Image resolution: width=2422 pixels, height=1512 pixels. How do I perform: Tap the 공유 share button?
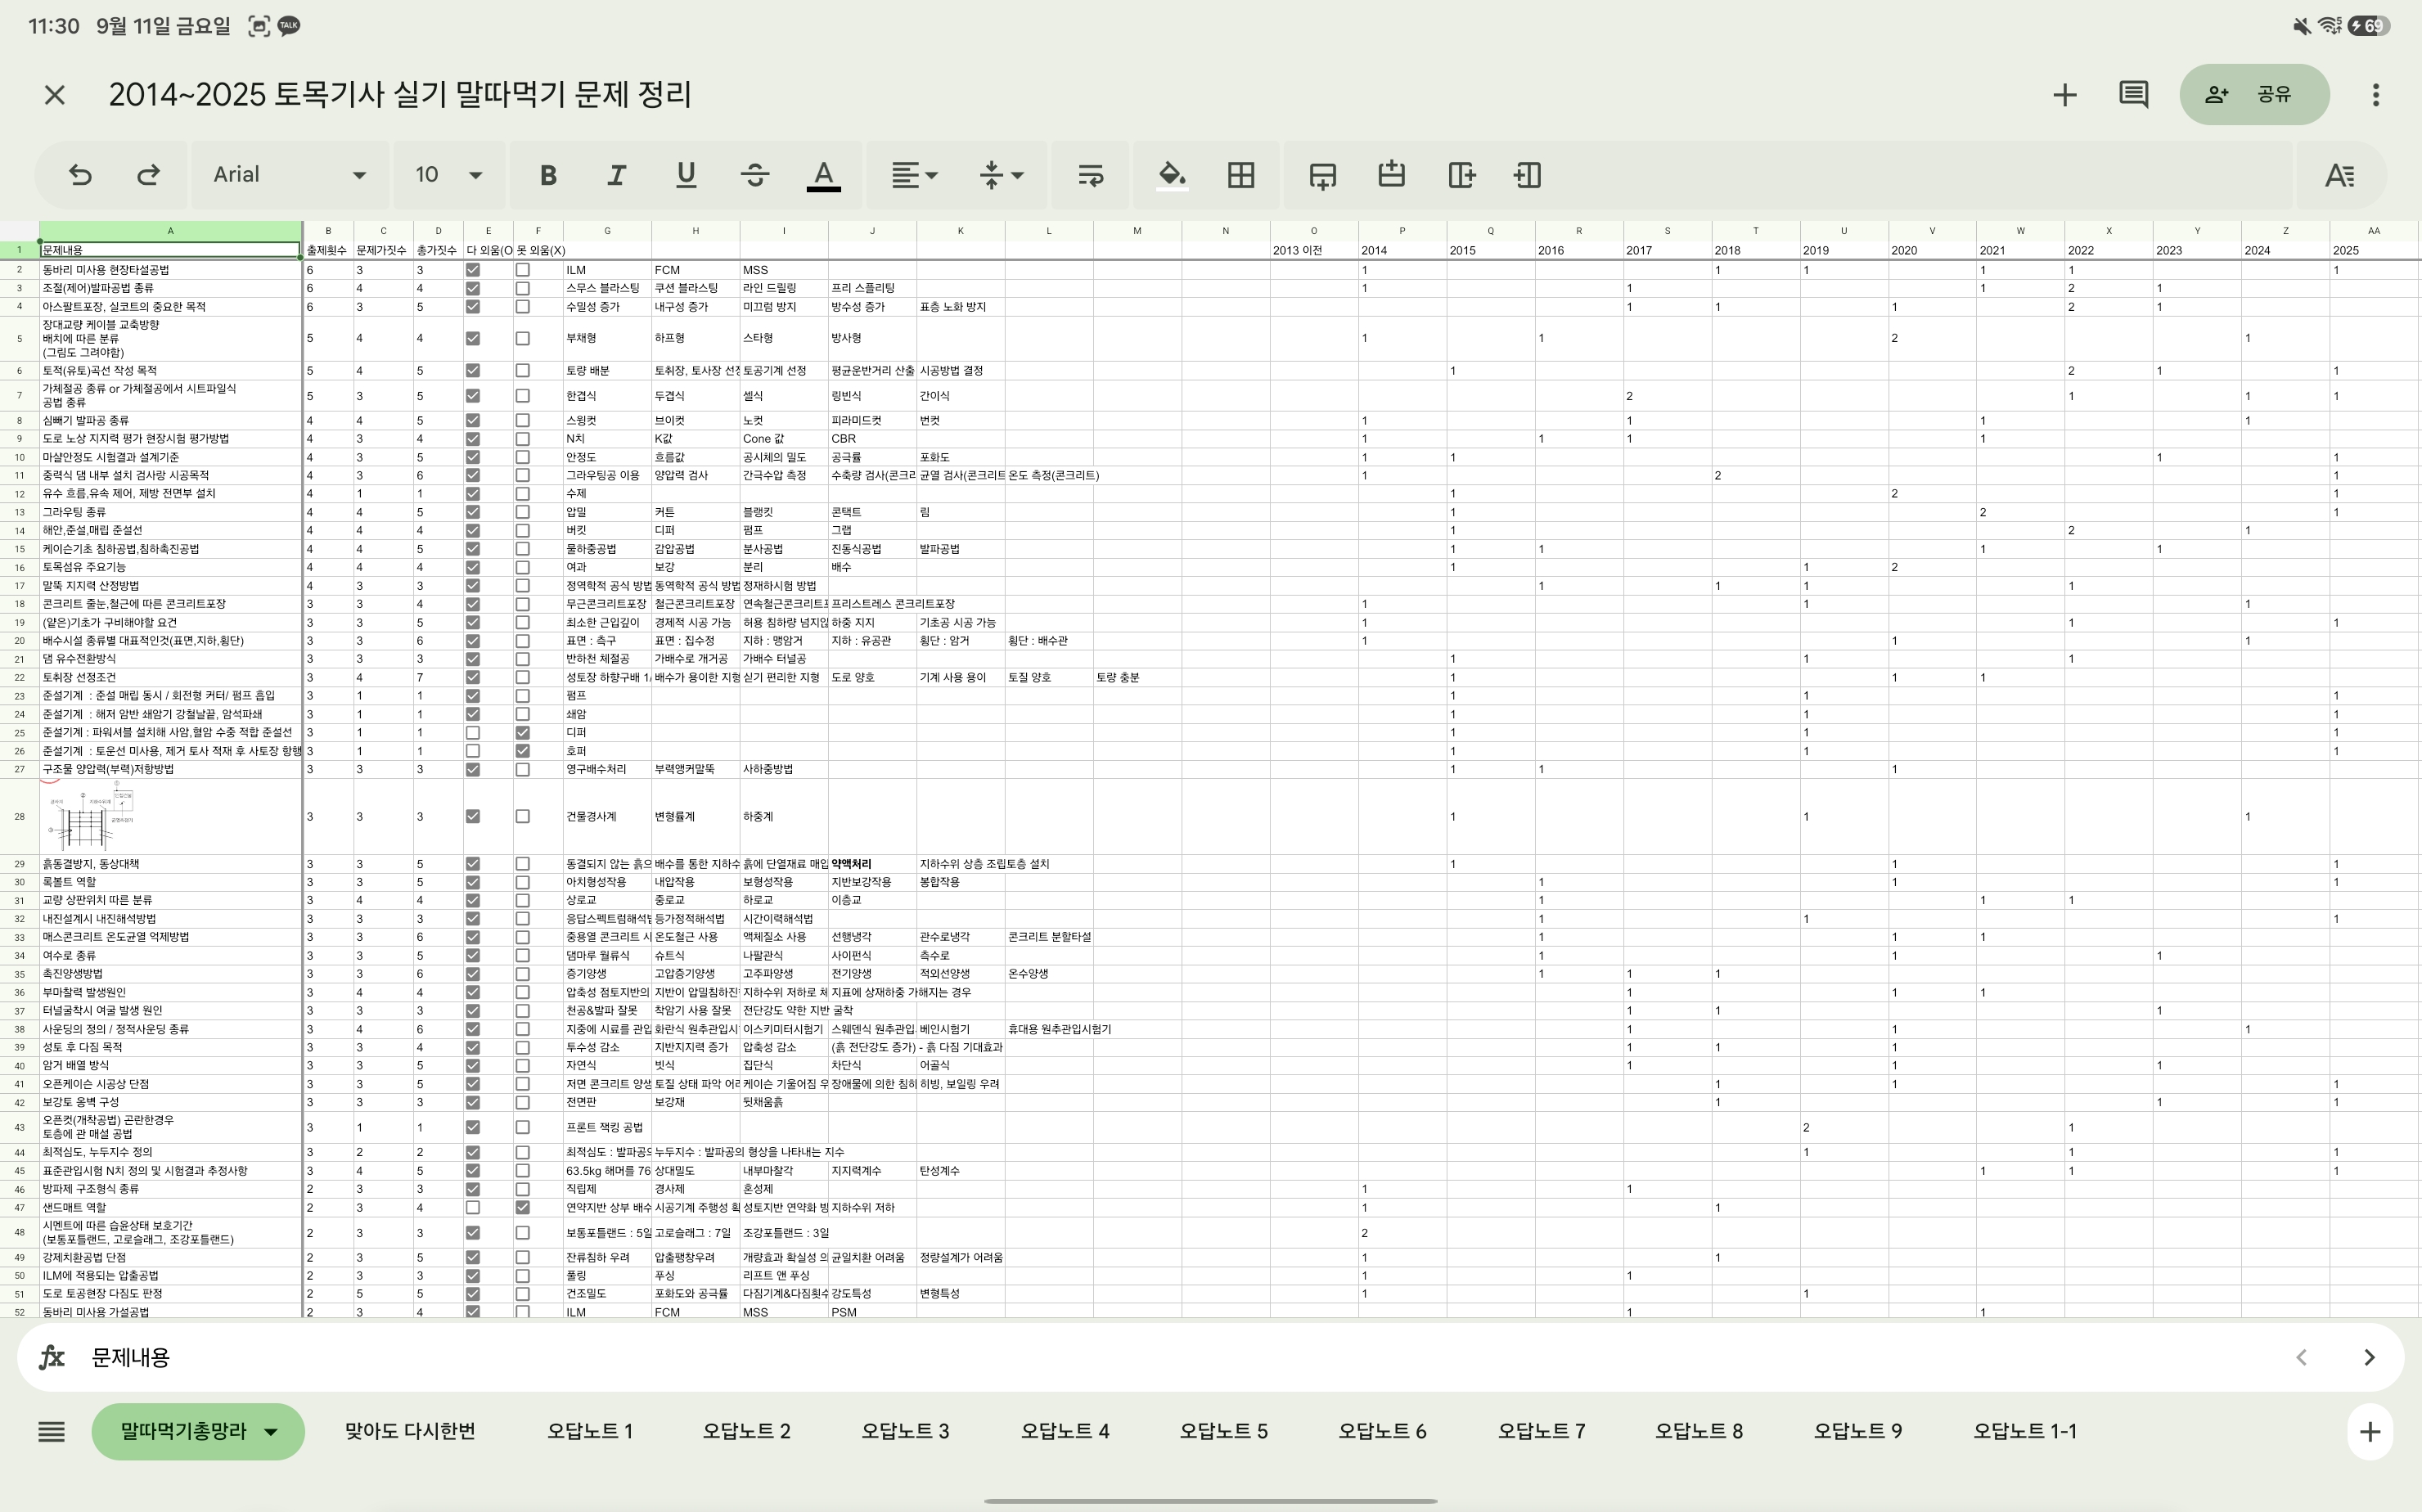tap(2254, 95)
